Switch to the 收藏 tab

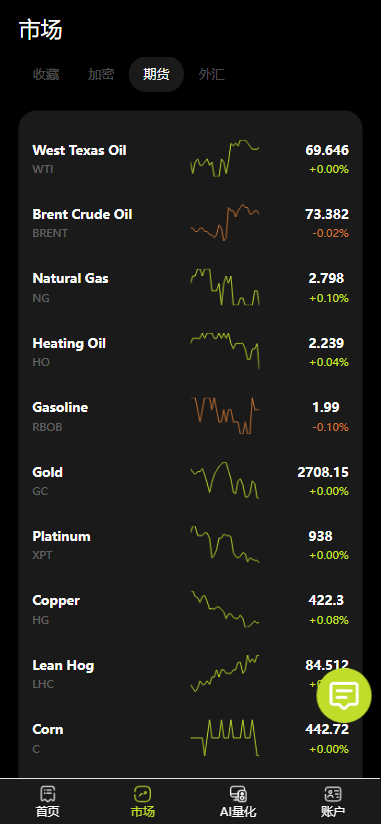[46, 75]
